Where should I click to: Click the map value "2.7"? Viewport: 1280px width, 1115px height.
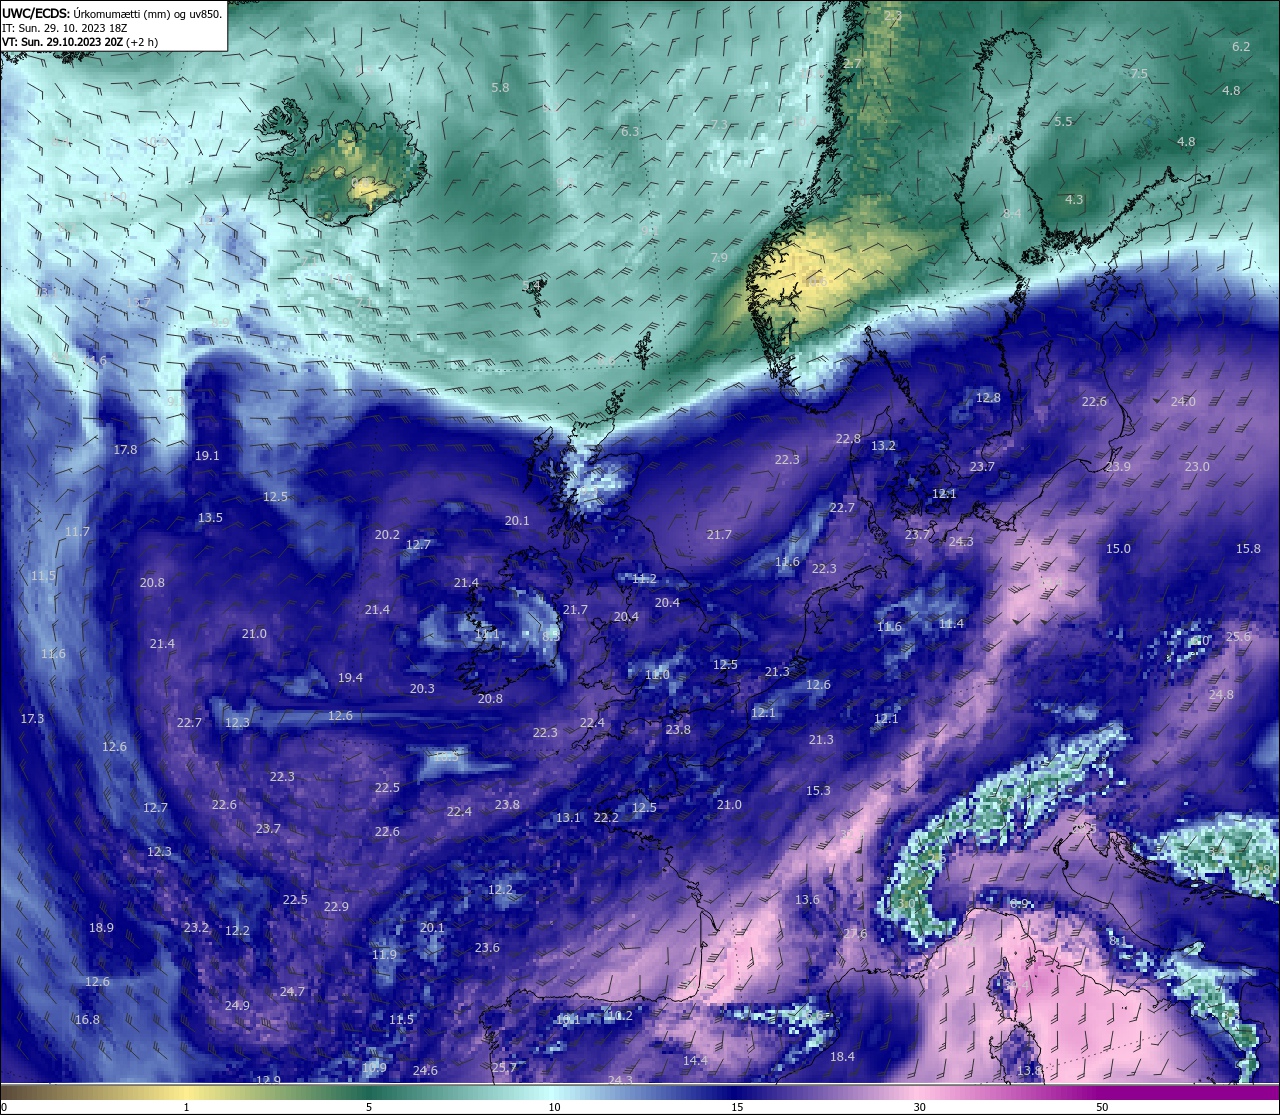pyautogui.click(x=852, y=63)
